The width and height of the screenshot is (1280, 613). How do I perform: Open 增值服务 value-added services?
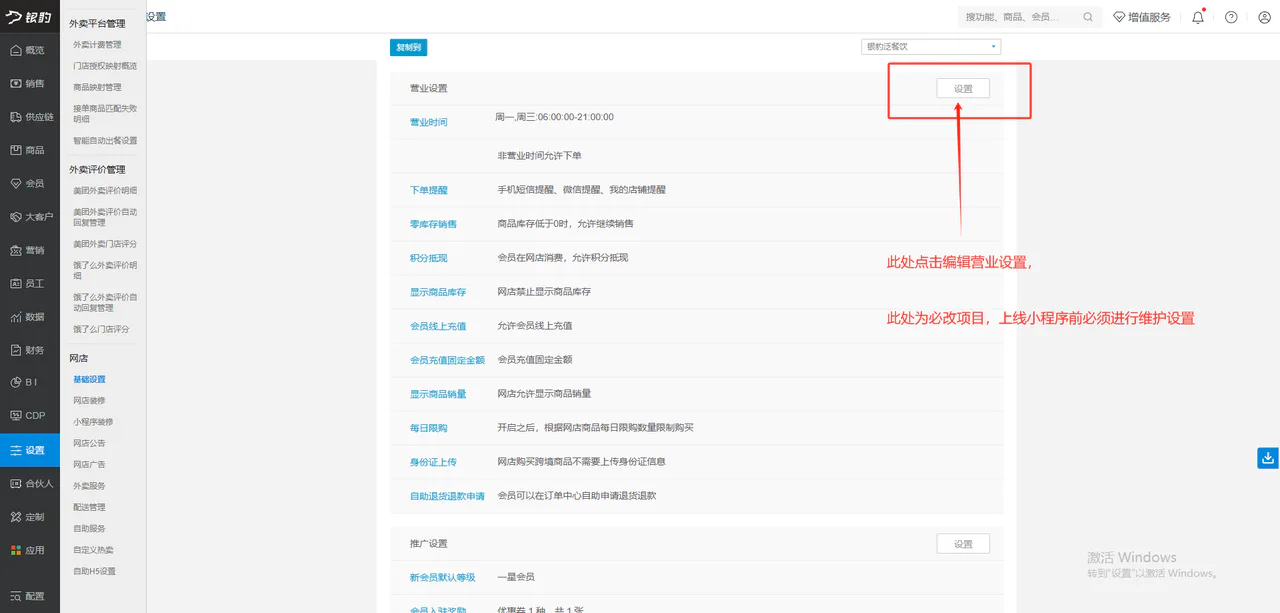click(x=1141, y=17)
